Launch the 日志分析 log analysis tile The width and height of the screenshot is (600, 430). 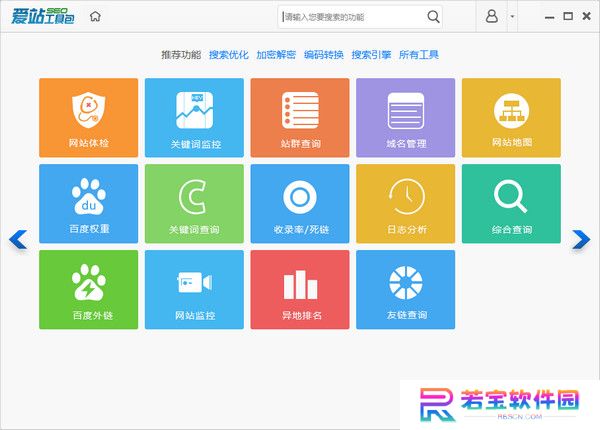(406, 204)
